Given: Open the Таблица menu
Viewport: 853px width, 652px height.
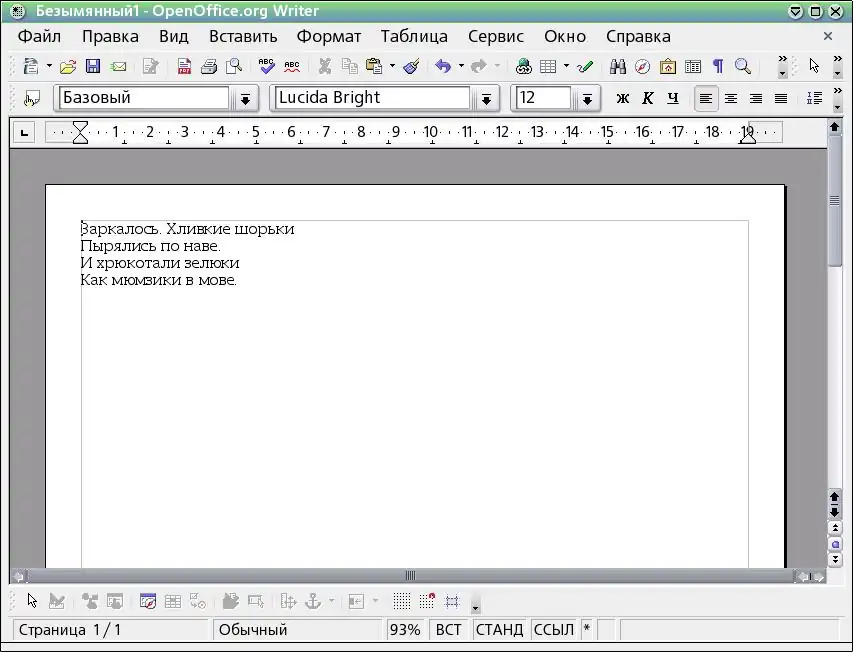Looking at the screenshot, I should click(x=414, y=36).
